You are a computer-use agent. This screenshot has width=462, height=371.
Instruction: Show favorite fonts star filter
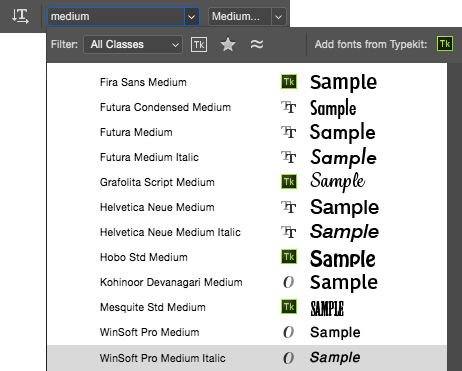228,44
